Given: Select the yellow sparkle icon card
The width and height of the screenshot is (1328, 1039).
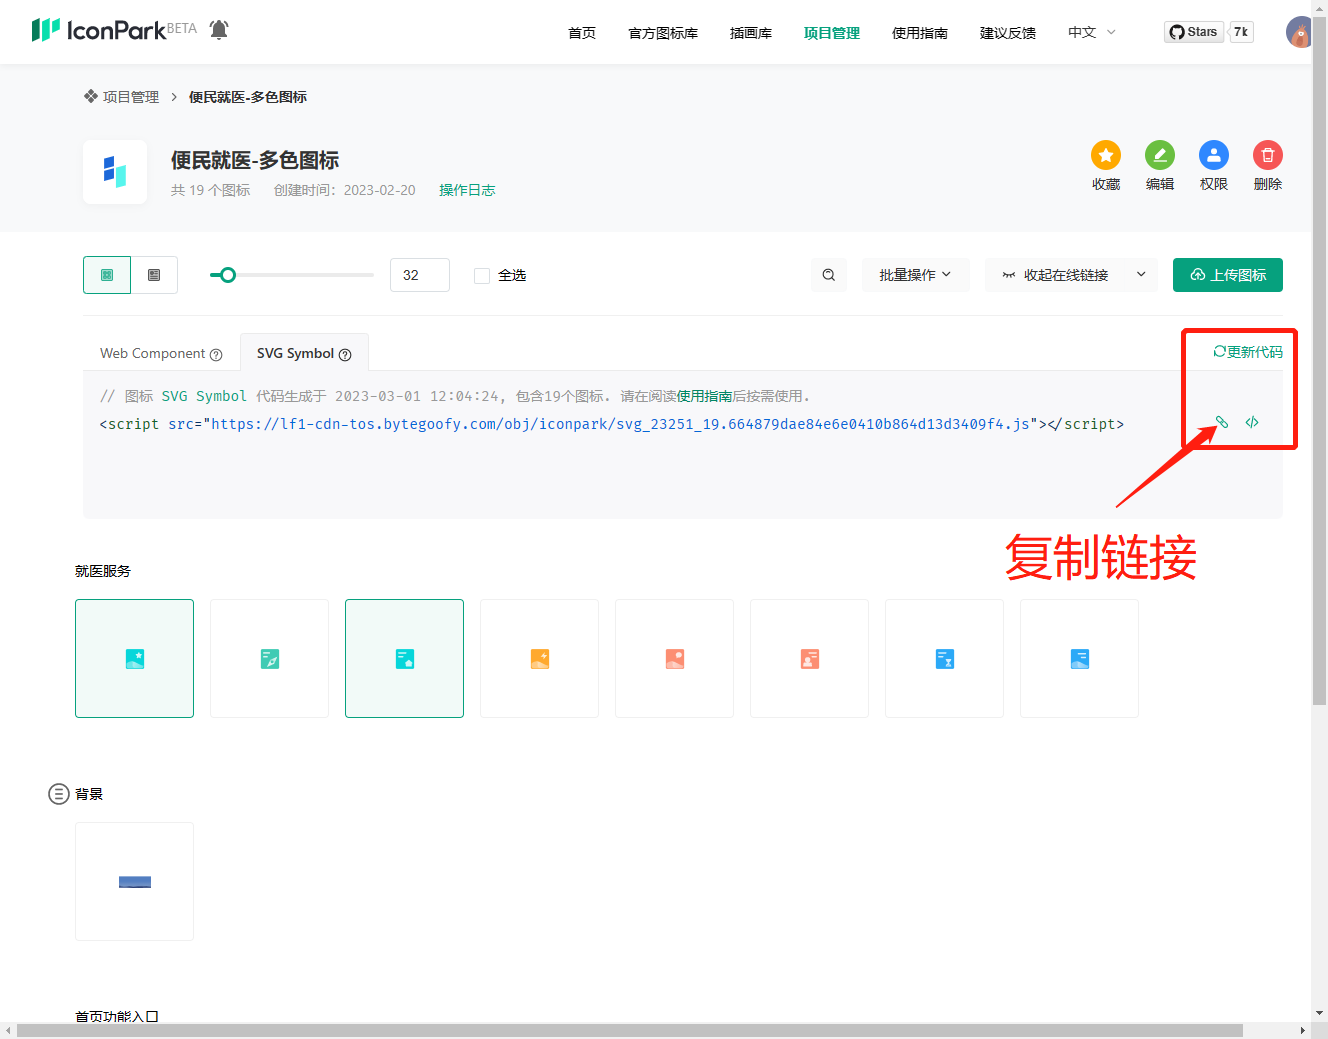Looking at the screenshot, I should 540,658.
